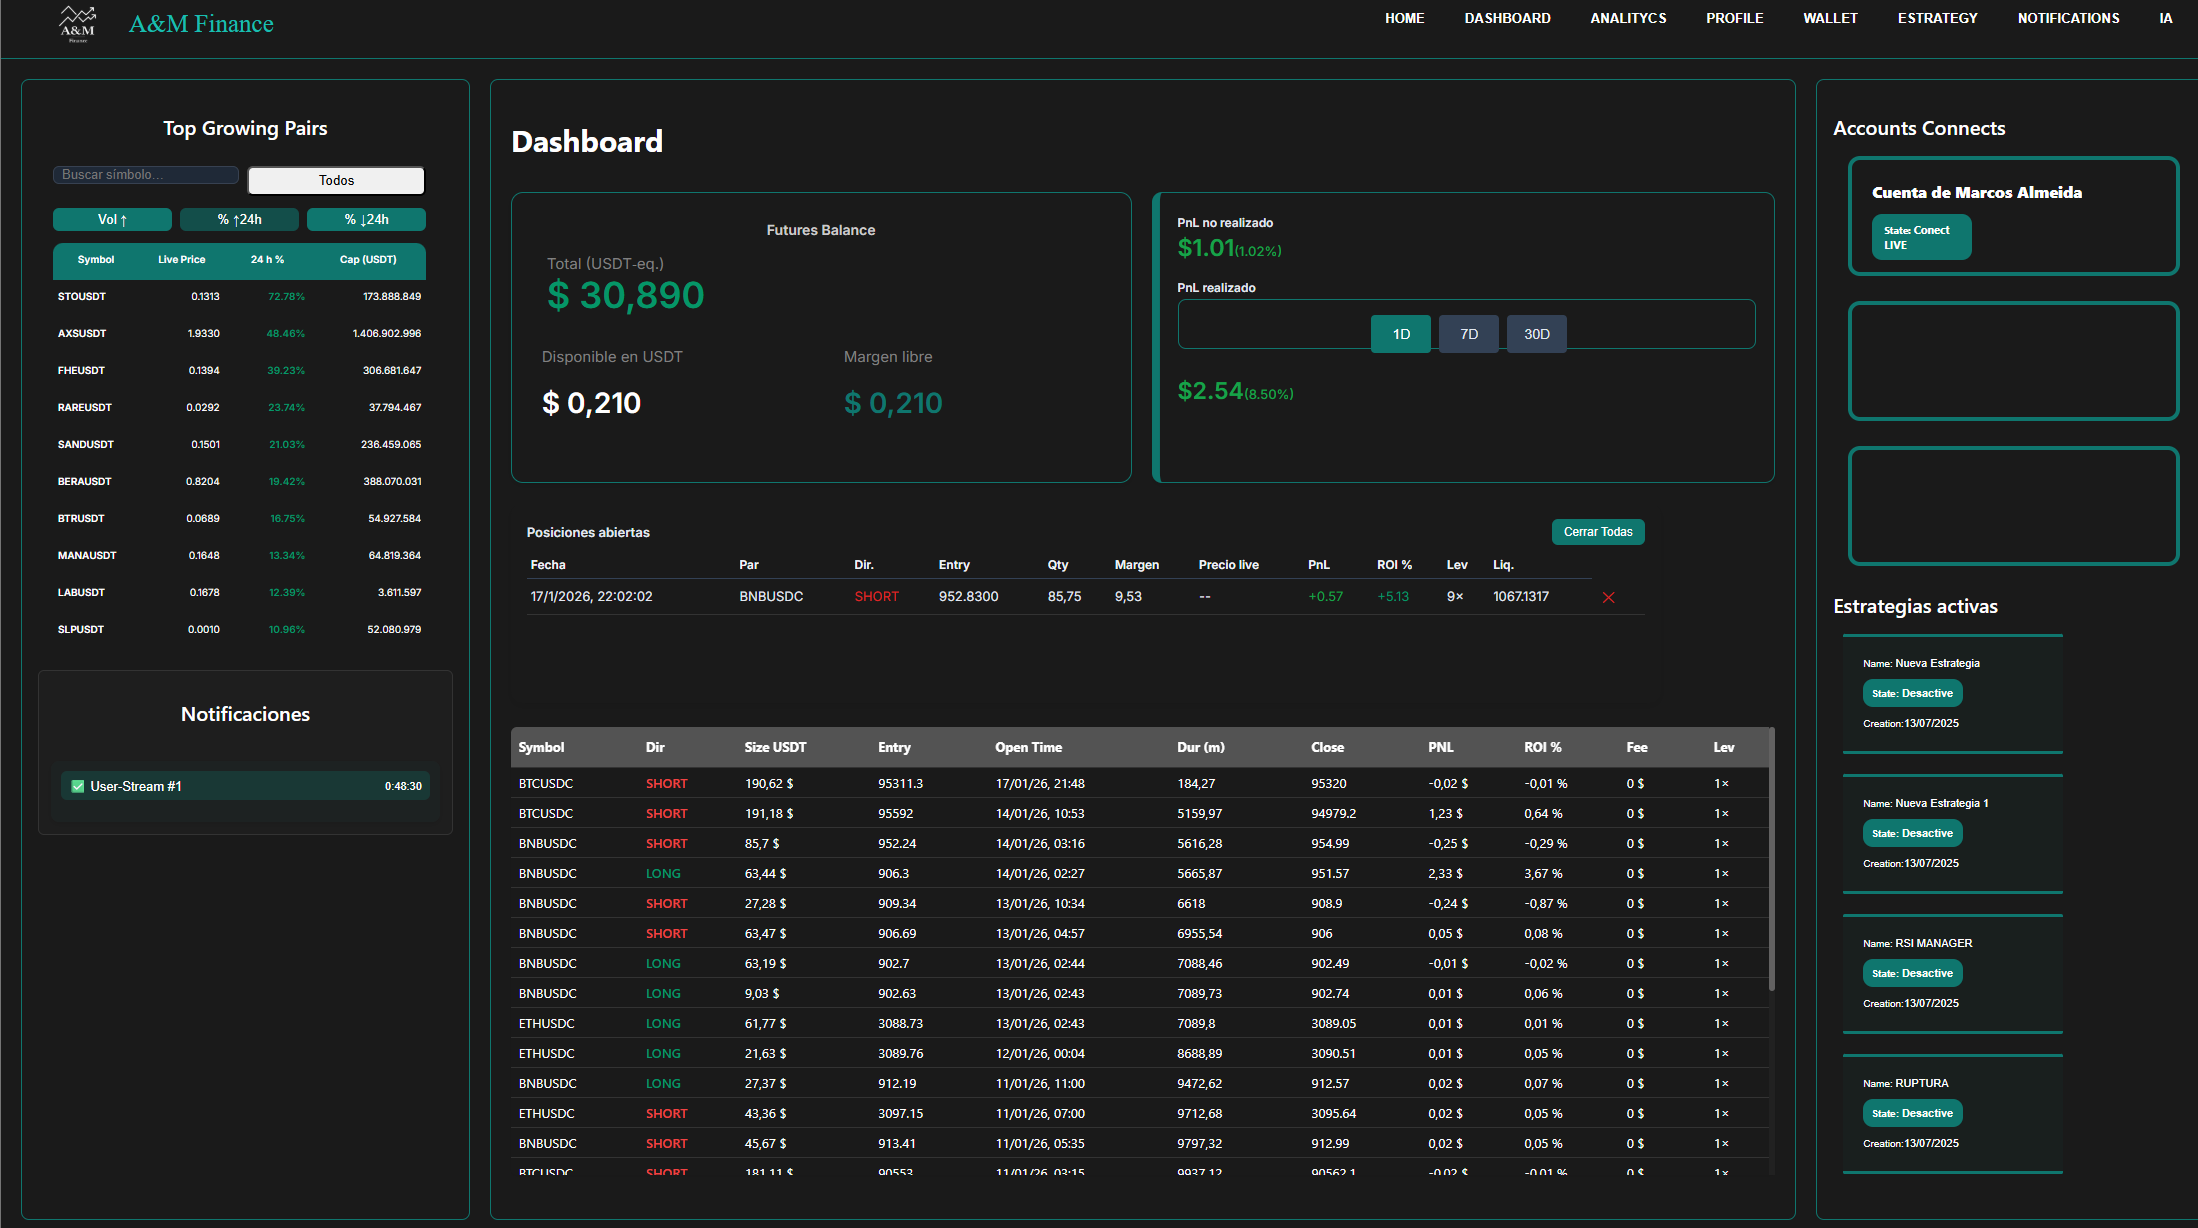The width and height of the screenshot is (2198, 1228).
Task: Sort pairs using the Vol sort button
Action: tap(112, 219)
